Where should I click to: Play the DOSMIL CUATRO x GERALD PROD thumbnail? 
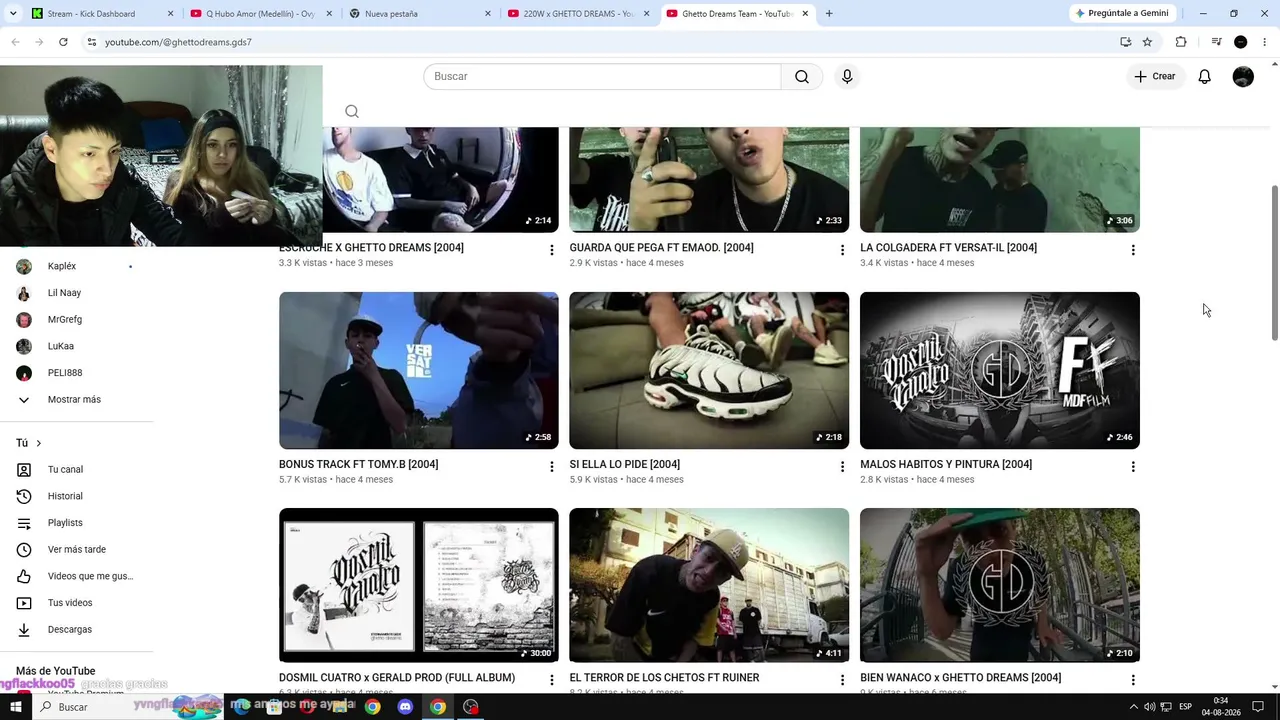click(x=419, y=585)
